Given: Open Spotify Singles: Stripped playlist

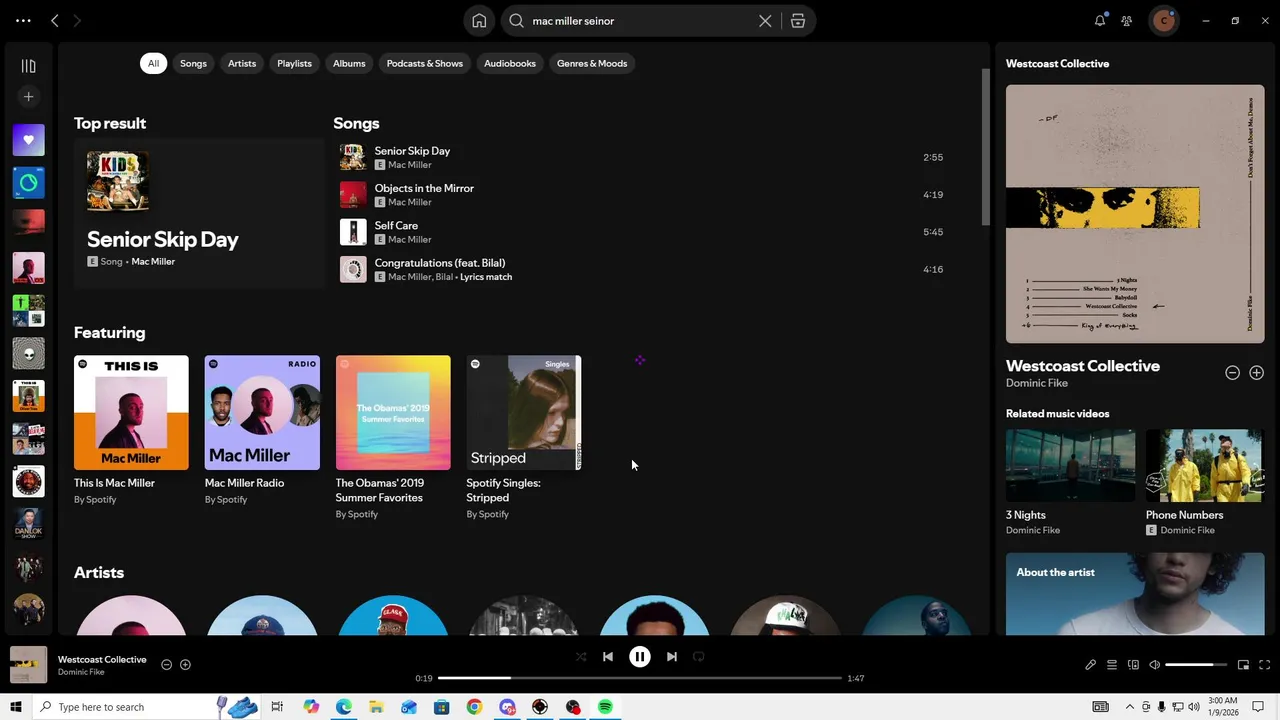Looking at the screenshot, I should pos(524,435).
